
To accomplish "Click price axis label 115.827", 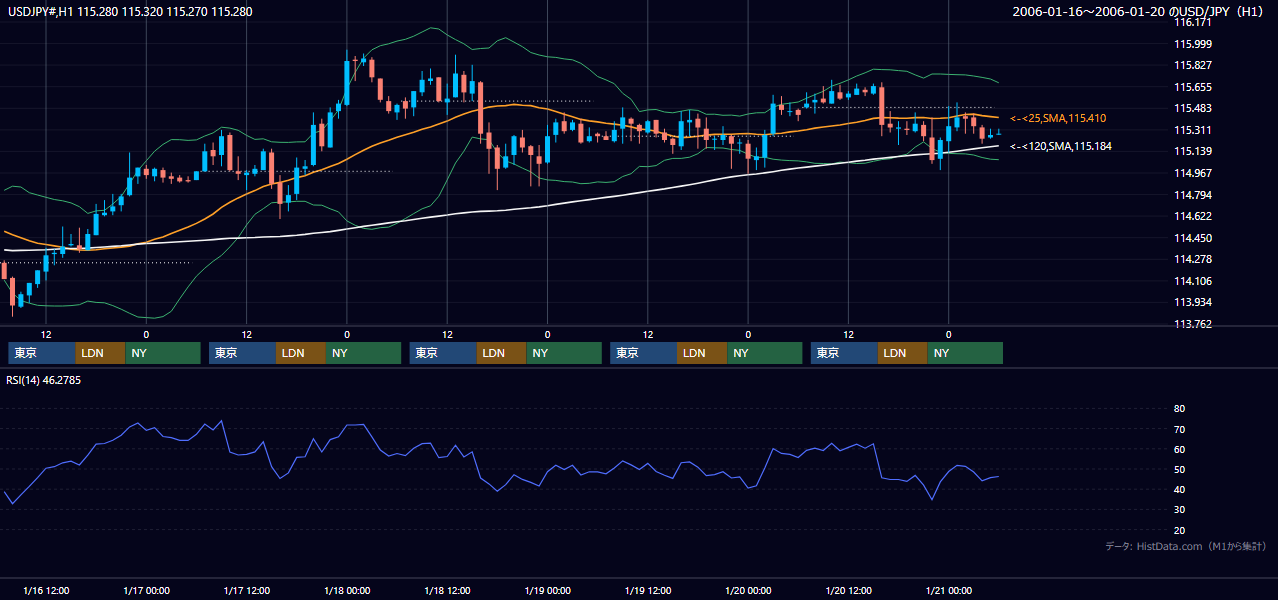I will 1192,65.
